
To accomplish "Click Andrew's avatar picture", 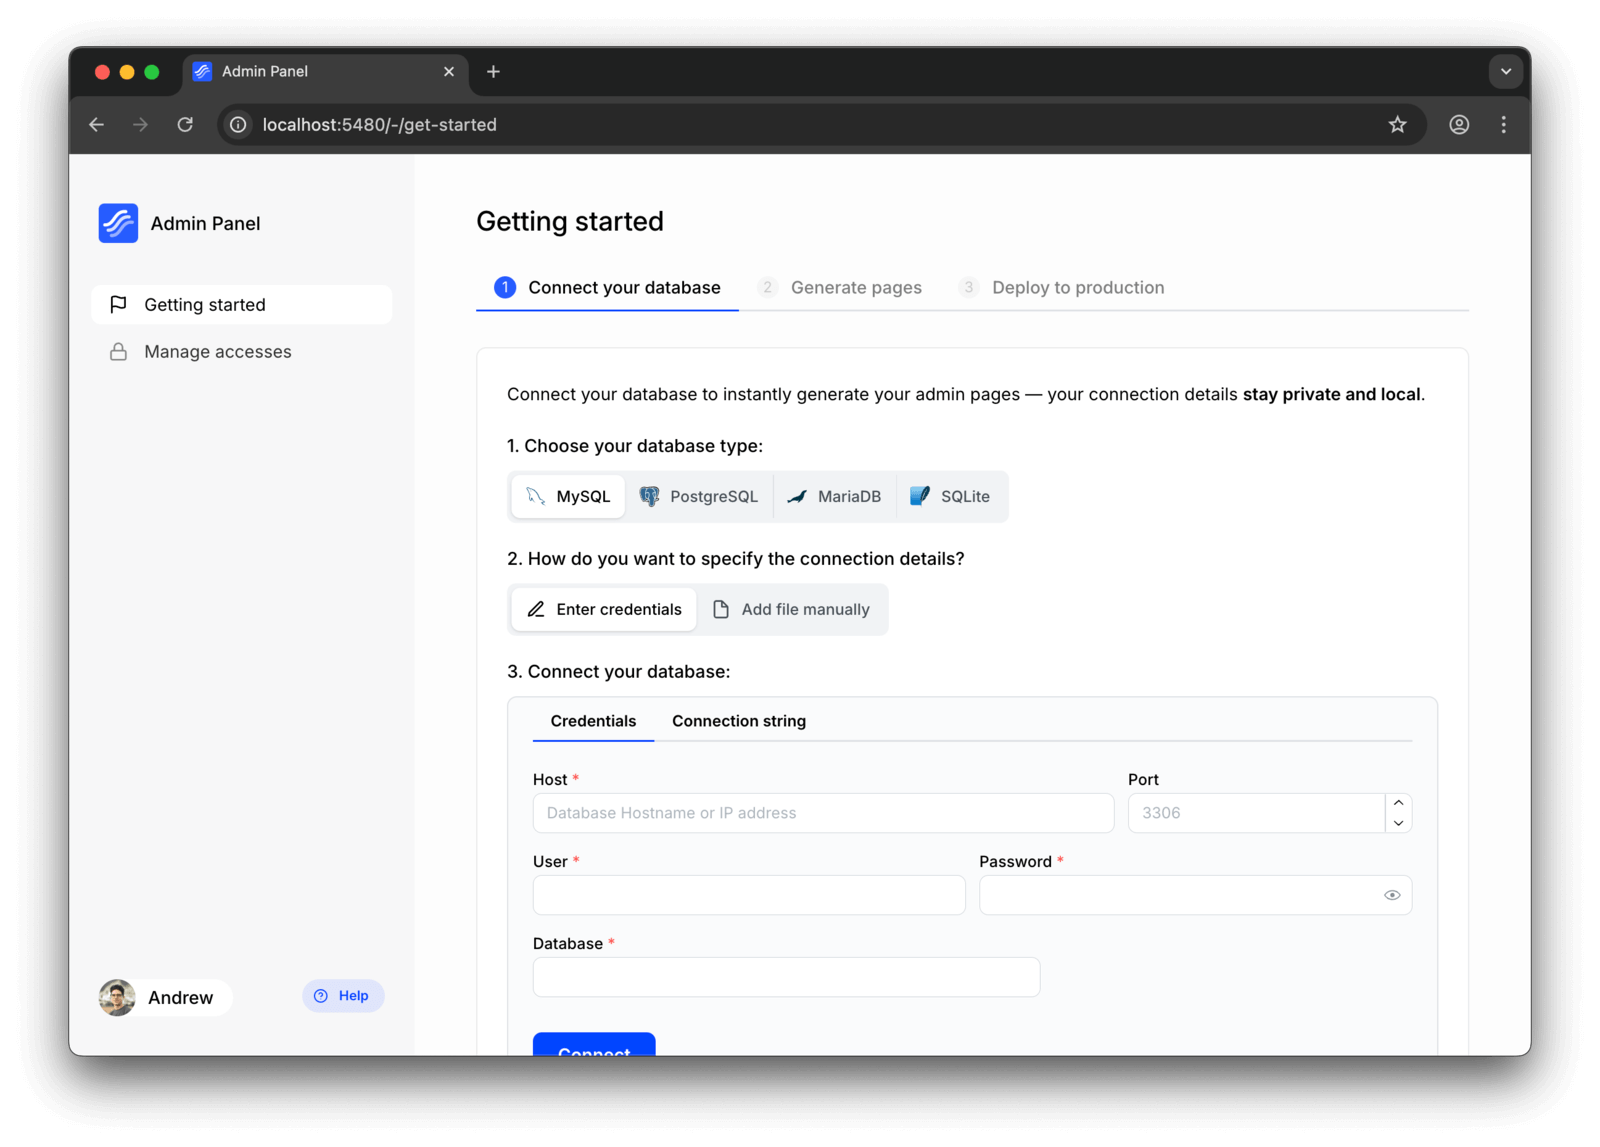I will pos(117,997).
